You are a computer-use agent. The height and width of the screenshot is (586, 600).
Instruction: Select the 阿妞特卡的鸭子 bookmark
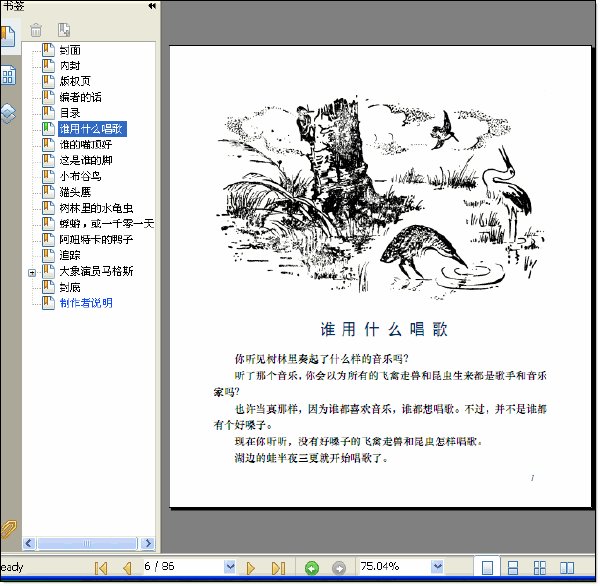(96, 240)
